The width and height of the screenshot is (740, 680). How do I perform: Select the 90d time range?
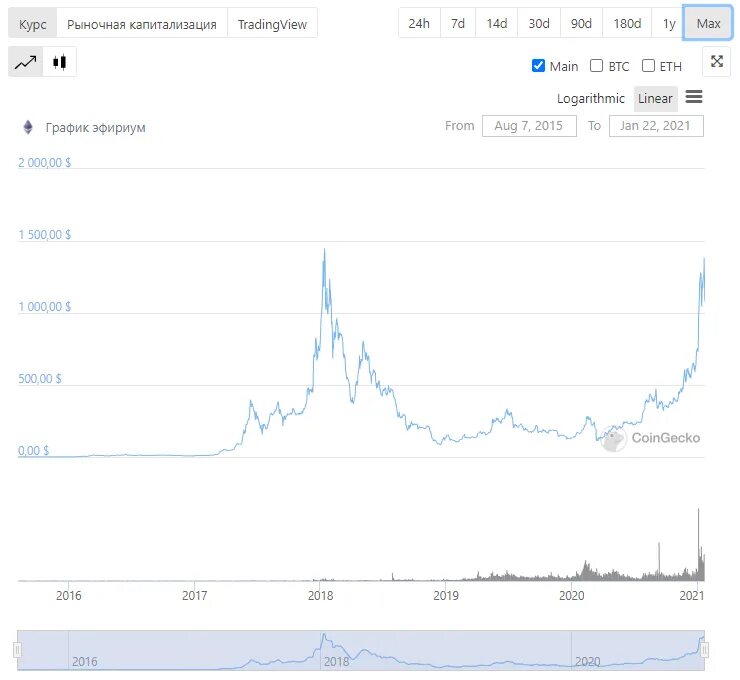click(581, 23)
